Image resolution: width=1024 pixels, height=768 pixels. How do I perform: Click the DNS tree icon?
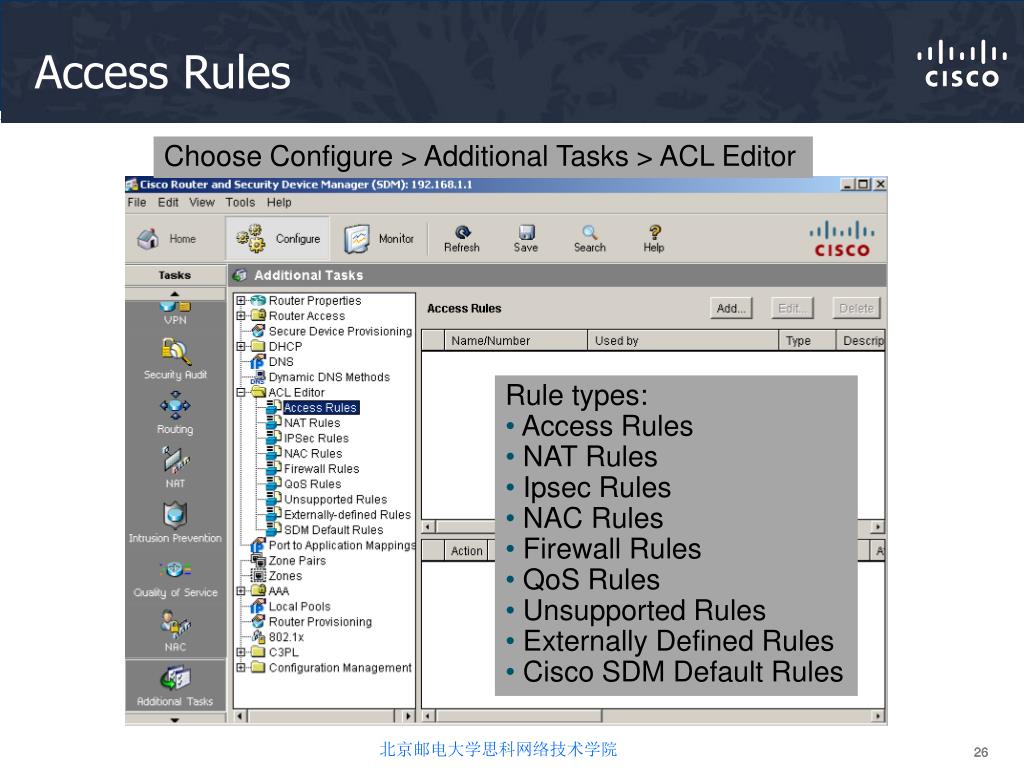258,362
